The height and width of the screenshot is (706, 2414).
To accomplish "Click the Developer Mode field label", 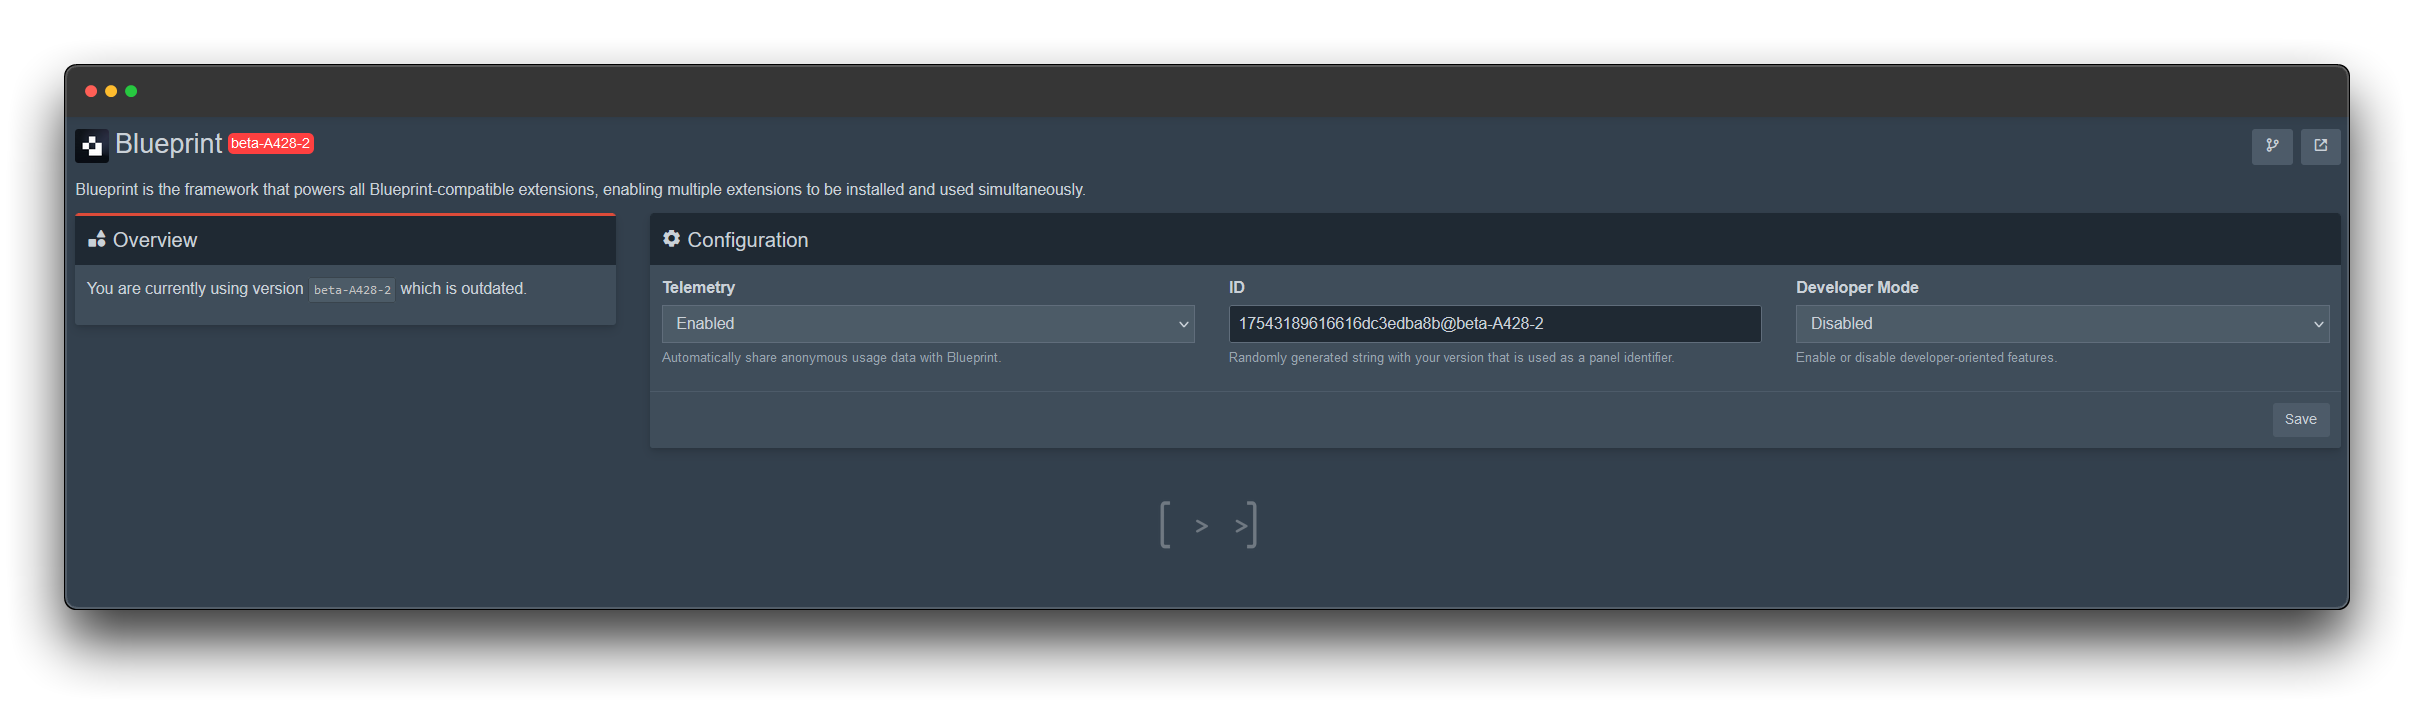I will 1857,288.
